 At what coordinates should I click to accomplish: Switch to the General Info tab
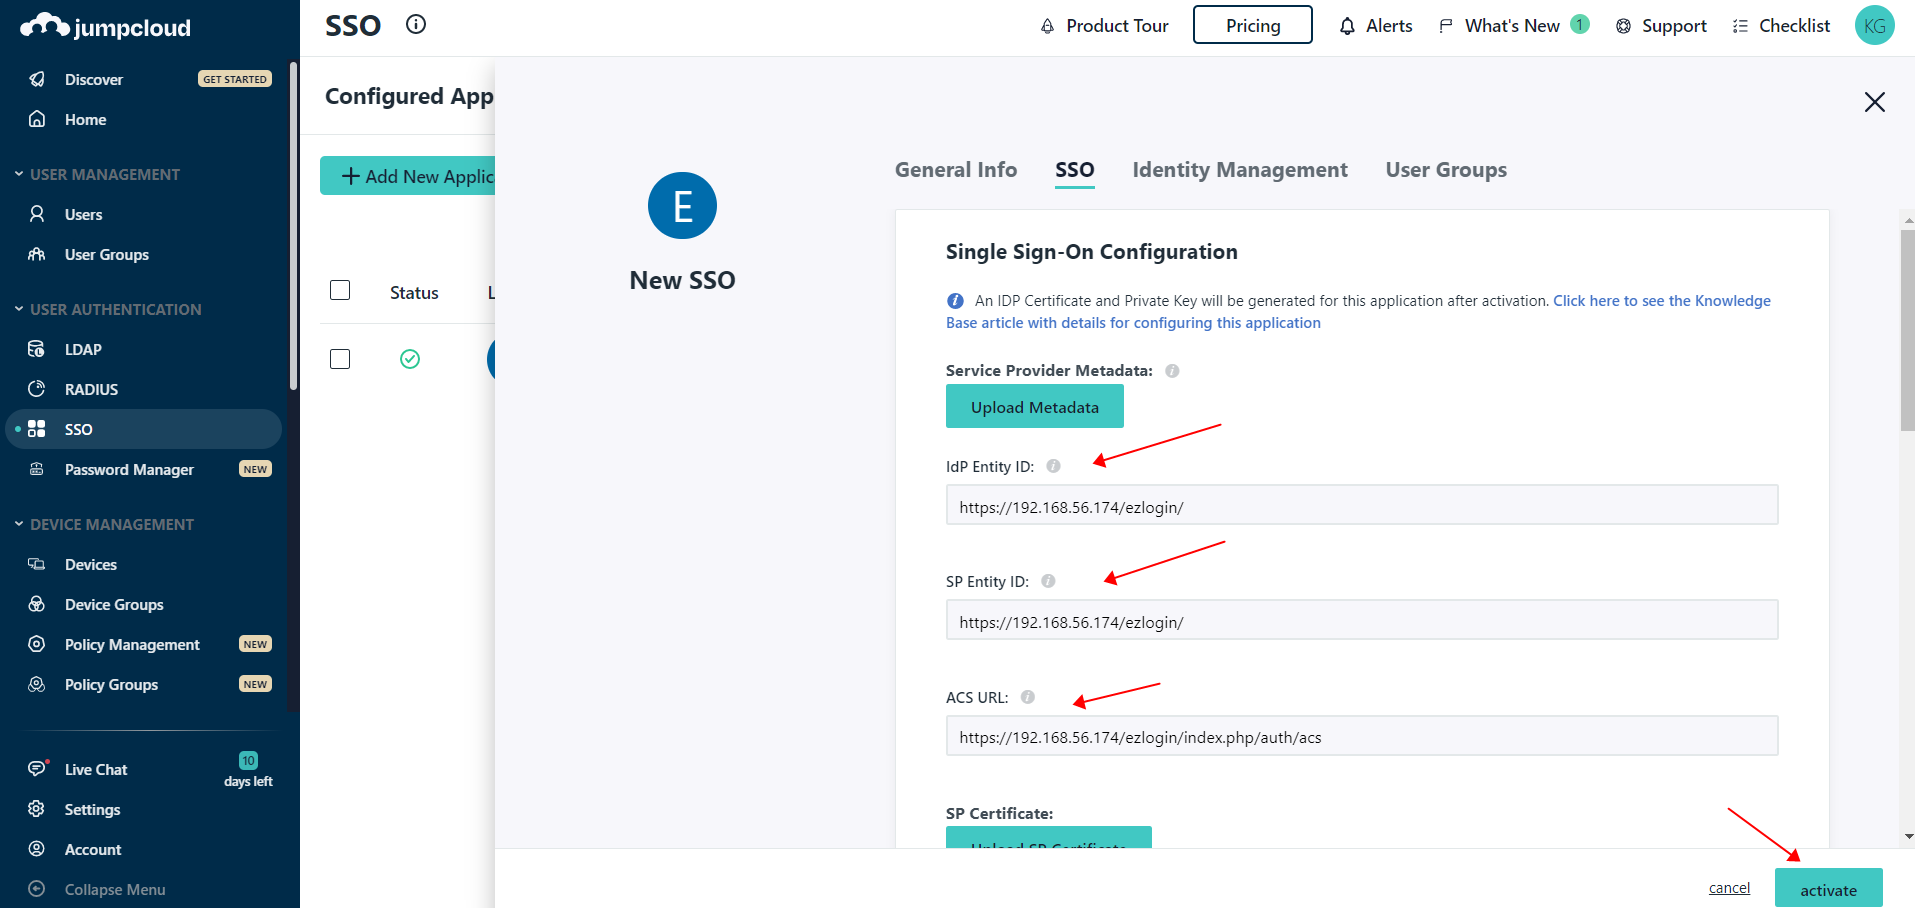(x=956, y=170)
